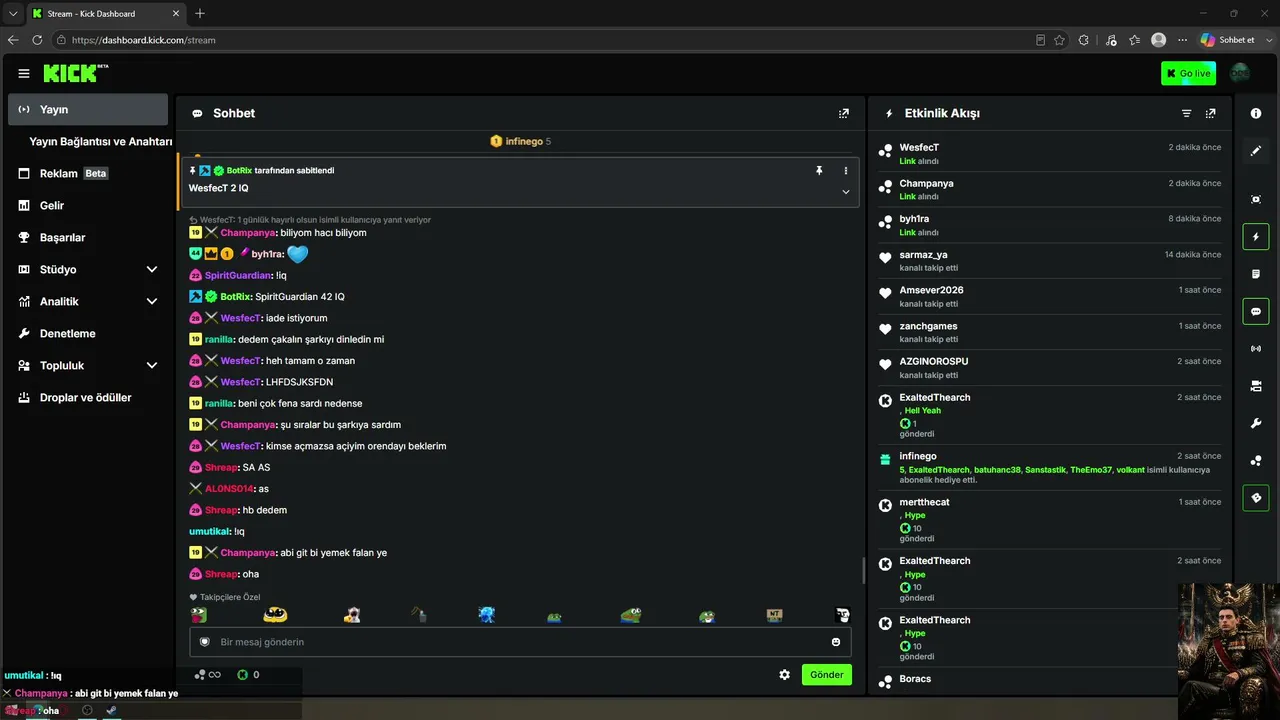Click the green K points counter

click(x=248, y=675)
